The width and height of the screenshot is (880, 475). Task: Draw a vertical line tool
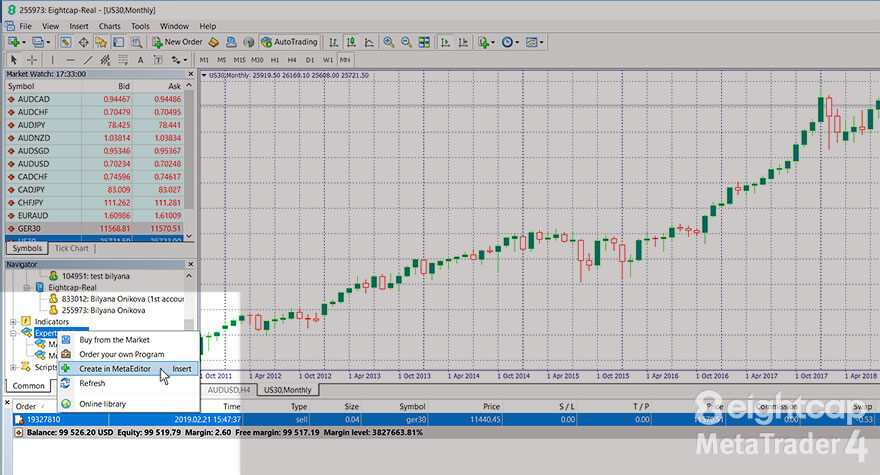(x=53, y=60)
